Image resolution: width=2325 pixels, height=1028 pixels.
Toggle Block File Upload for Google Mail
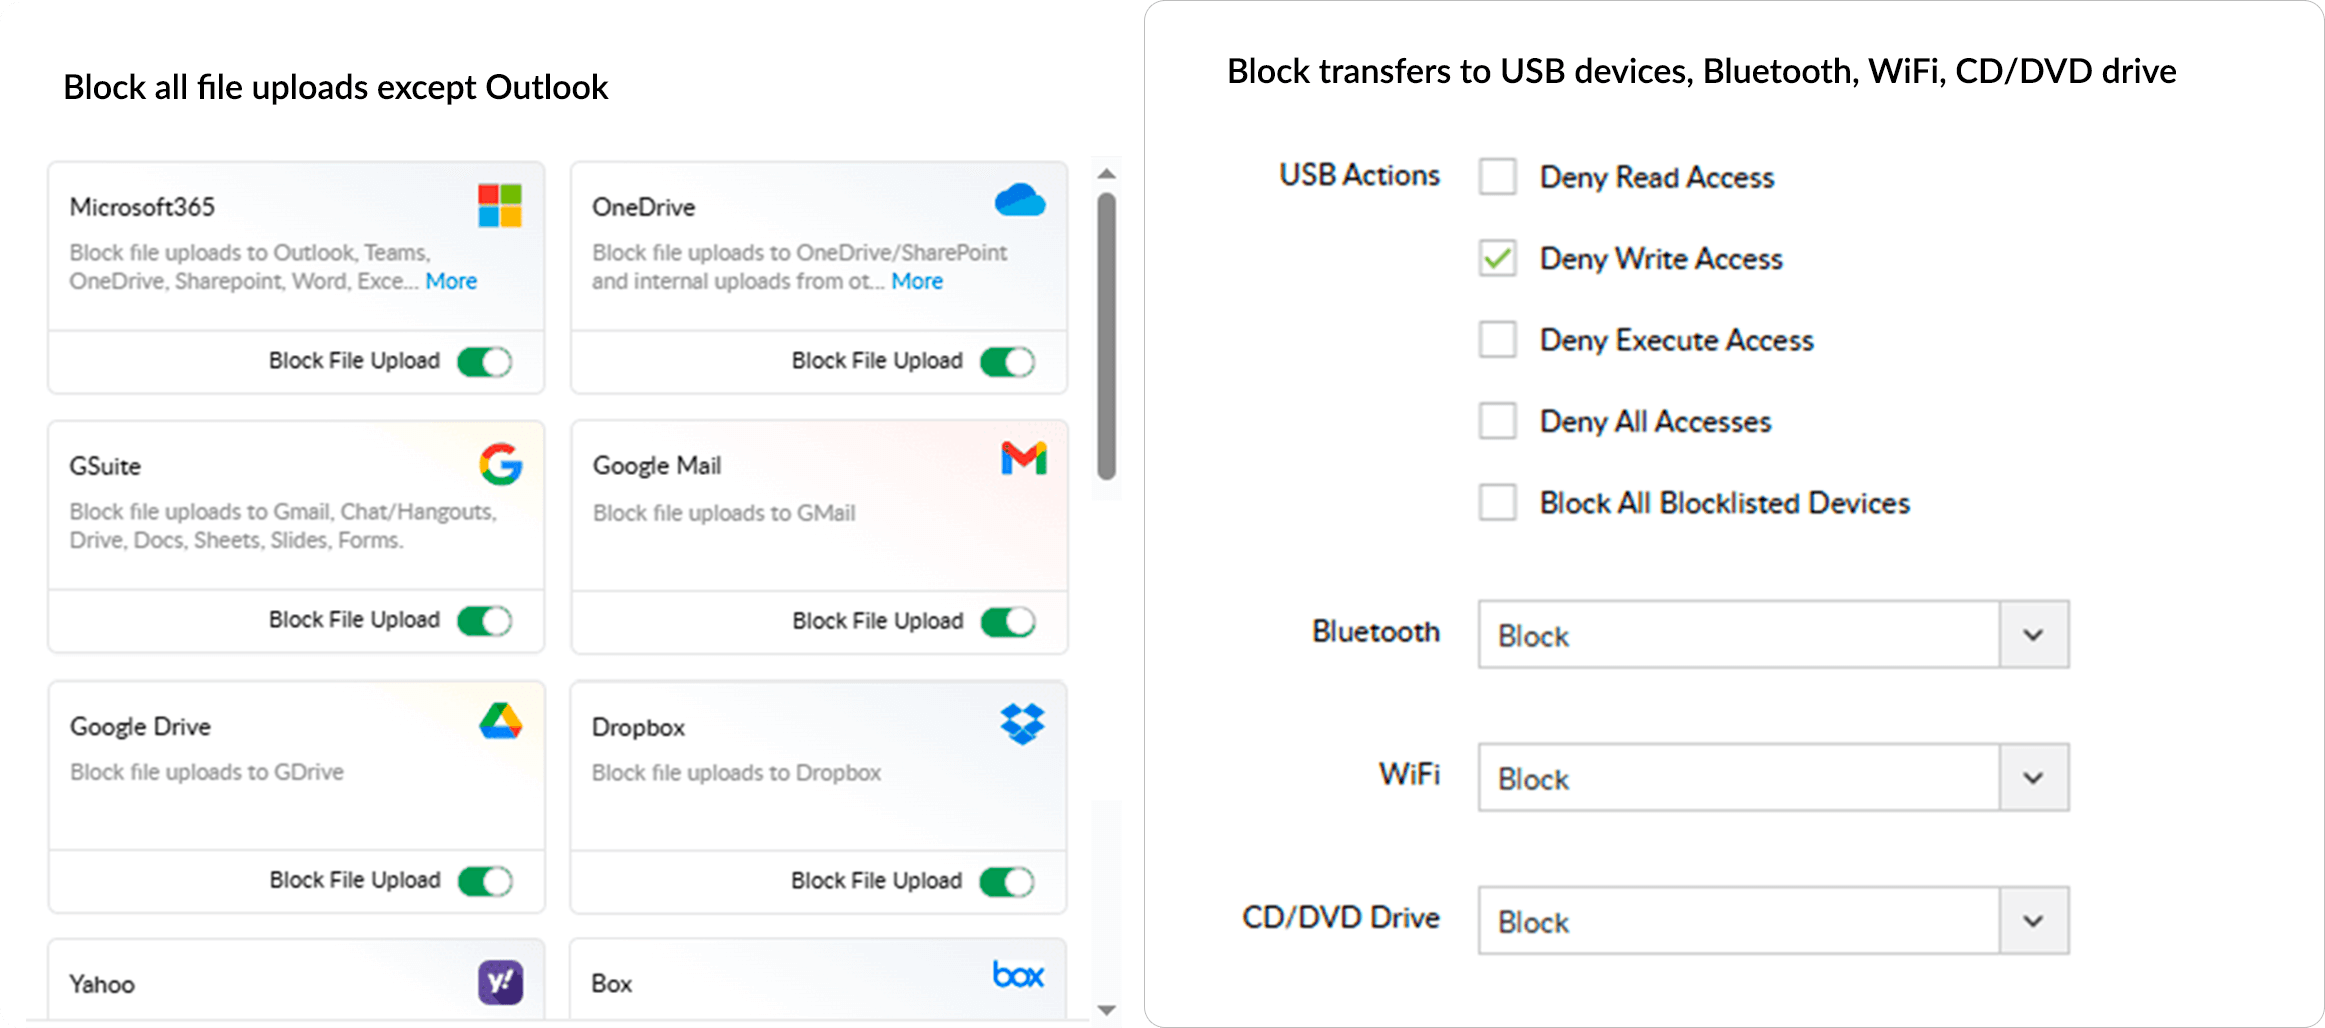tap(1008, 622)
